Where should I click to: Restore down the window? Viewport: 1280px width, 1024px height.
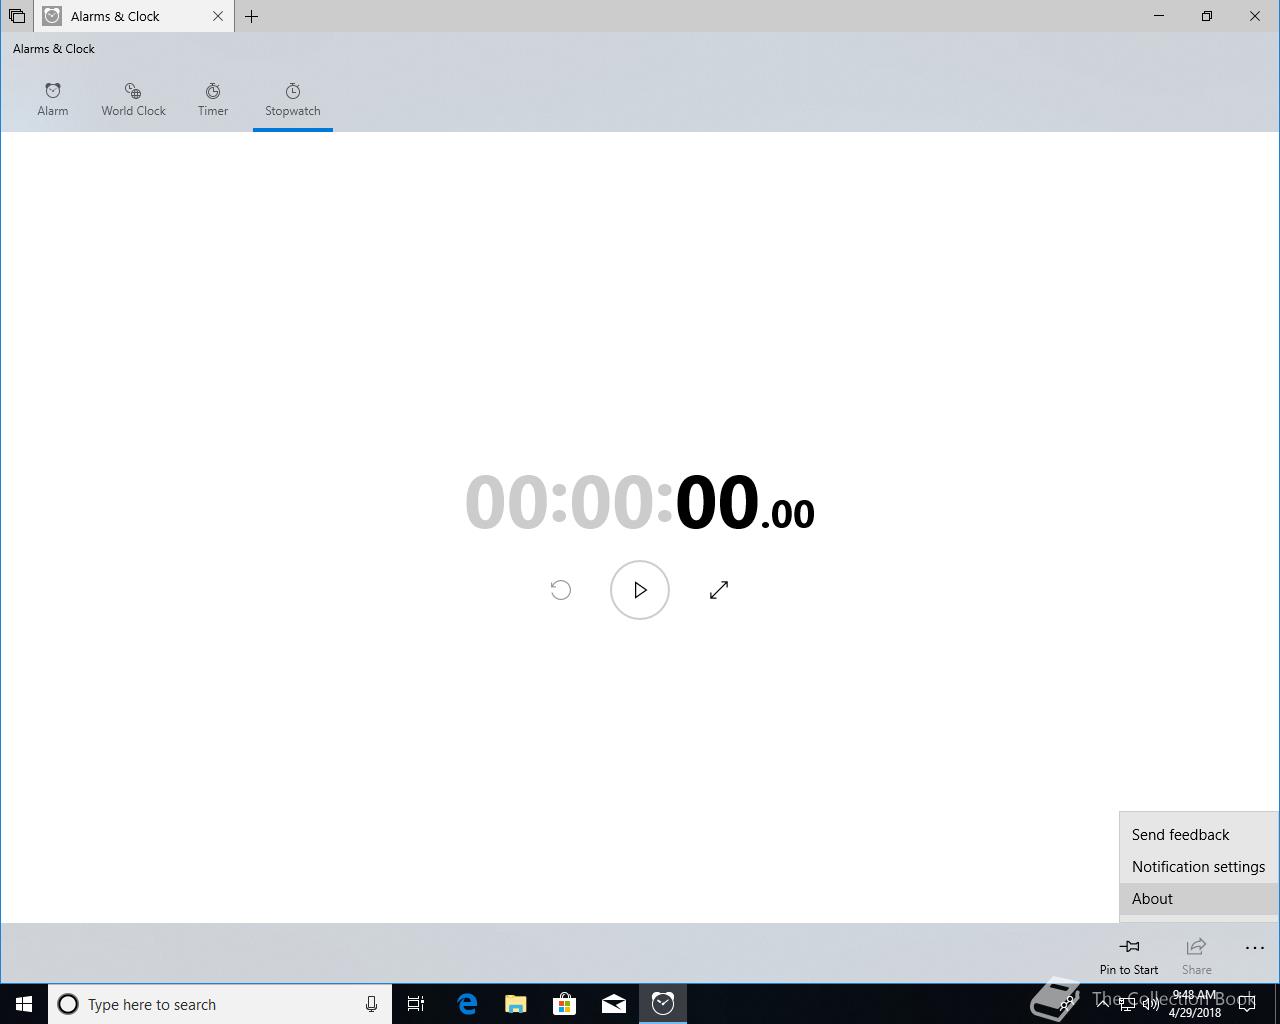(x=1207, y=16)
